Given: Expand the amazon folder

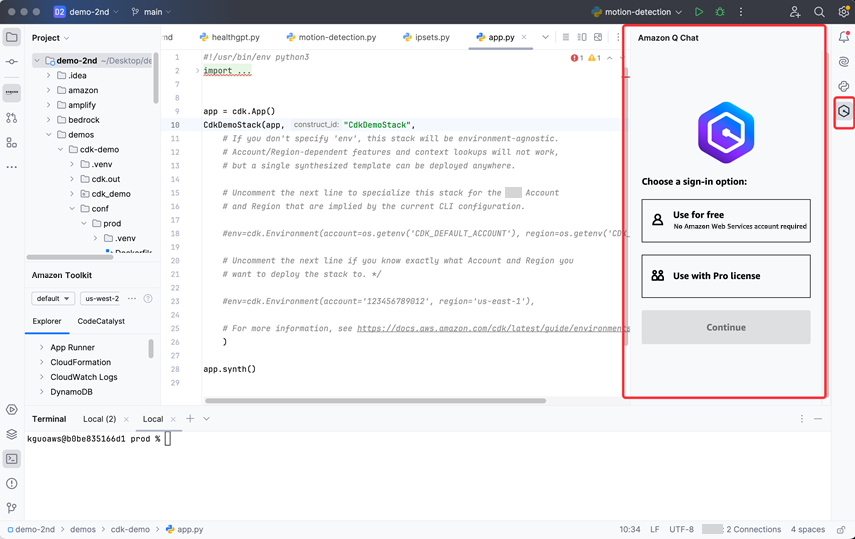Looking at the screenshot, I should point(49,90).
